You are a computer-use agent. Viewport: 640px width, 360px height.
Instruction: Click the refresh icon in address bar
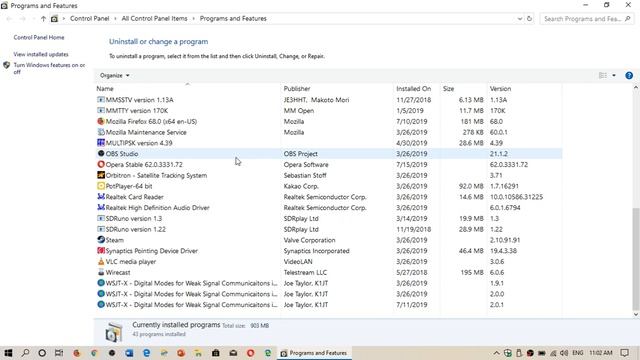pos(529,18)
